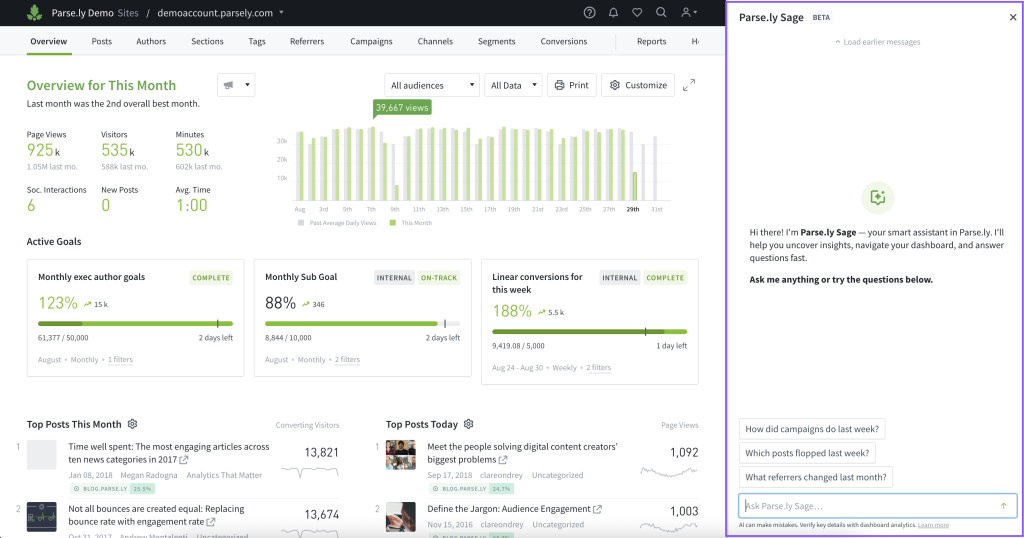Screen dimensions: 1024x538
Task: Click the Print button
Action: point(571,86)
